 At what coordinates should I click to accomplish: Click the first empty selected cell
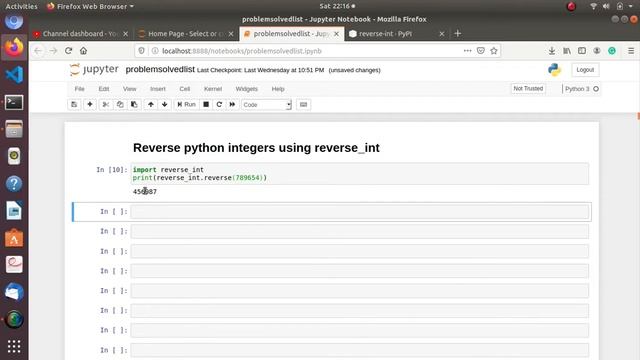360,211
